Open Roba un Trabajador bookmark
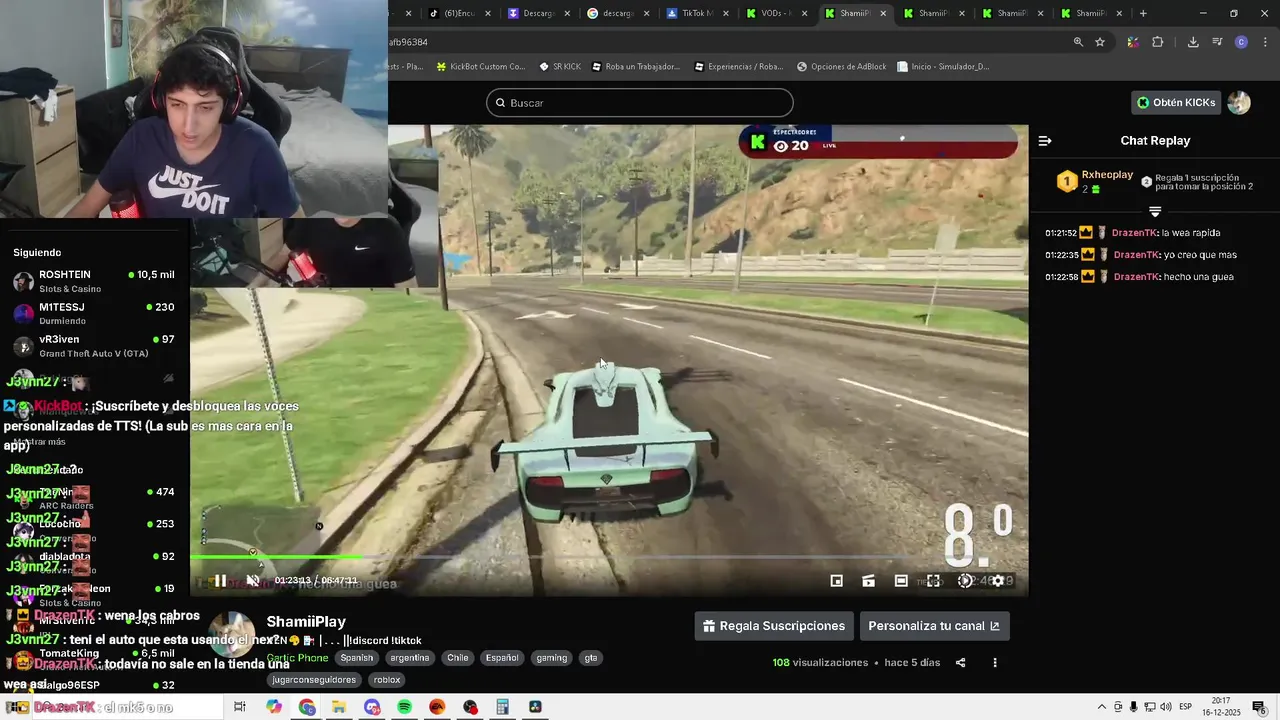The width and height of the screenshot is (1280, 720). tap(636, 67)
